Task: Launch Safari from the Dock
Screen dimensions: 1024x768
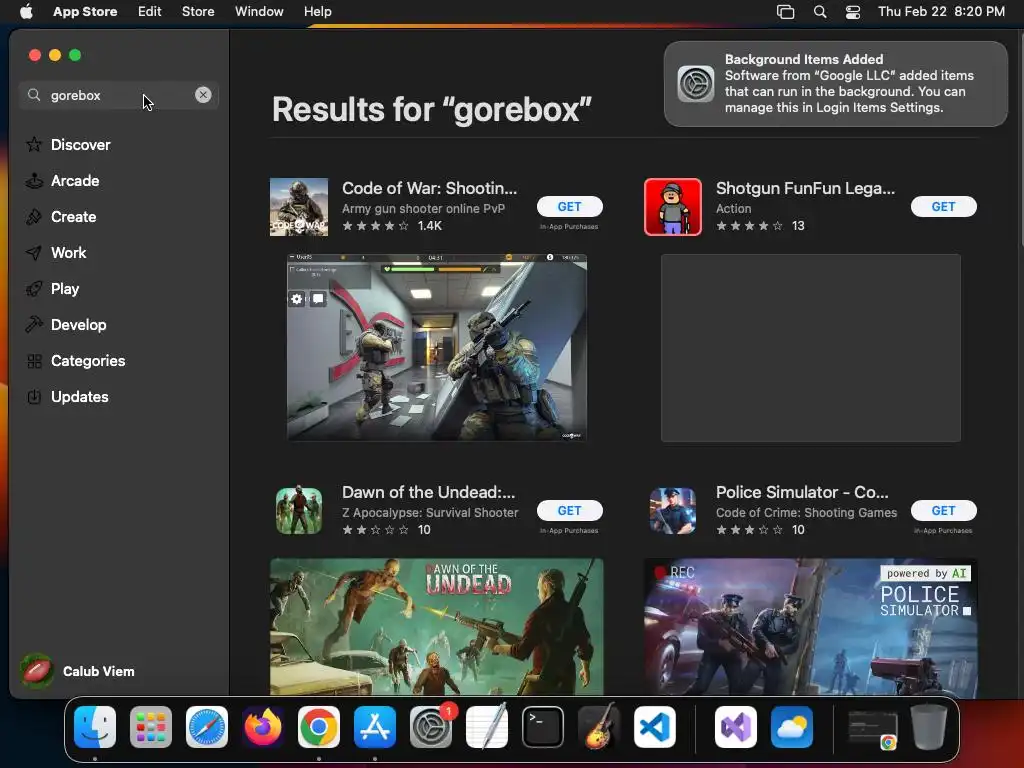Action: pyautogui.click(x=207, y=727)
